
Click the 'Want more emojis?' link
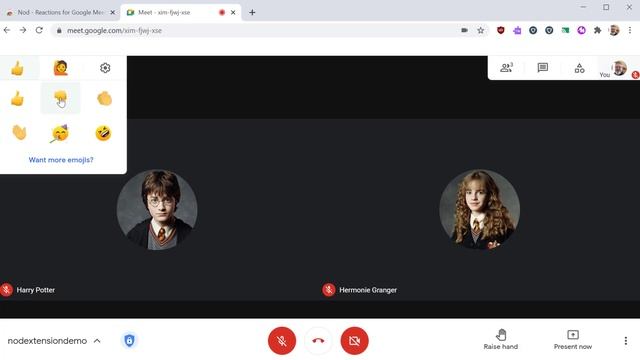pos(61,160)
